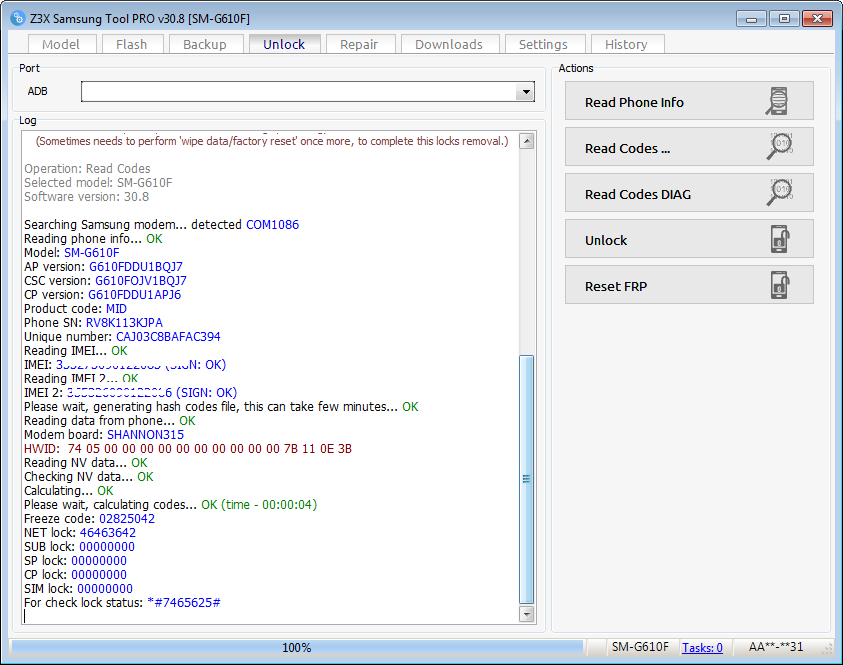Viewport: 843px width, 665px height.
Task: Click the log scrollbar up arrow
Action: click(527, 141)
